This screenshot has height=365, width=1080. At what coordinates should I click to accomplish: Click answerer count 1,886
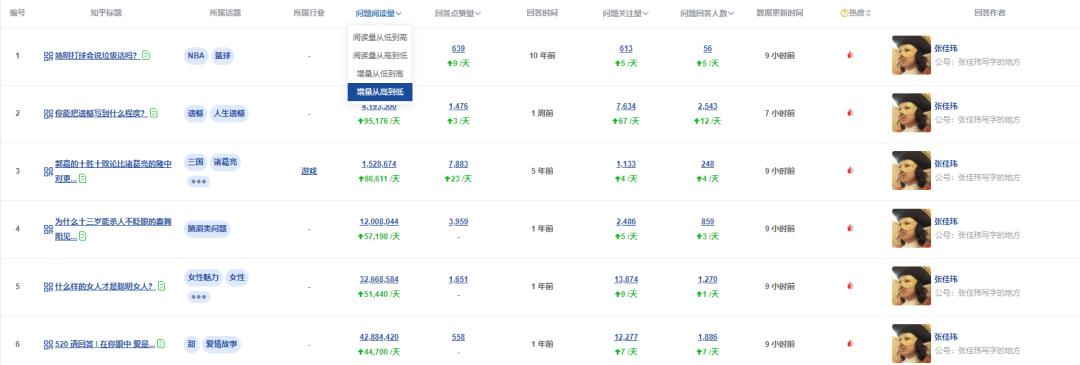[707, 337]
